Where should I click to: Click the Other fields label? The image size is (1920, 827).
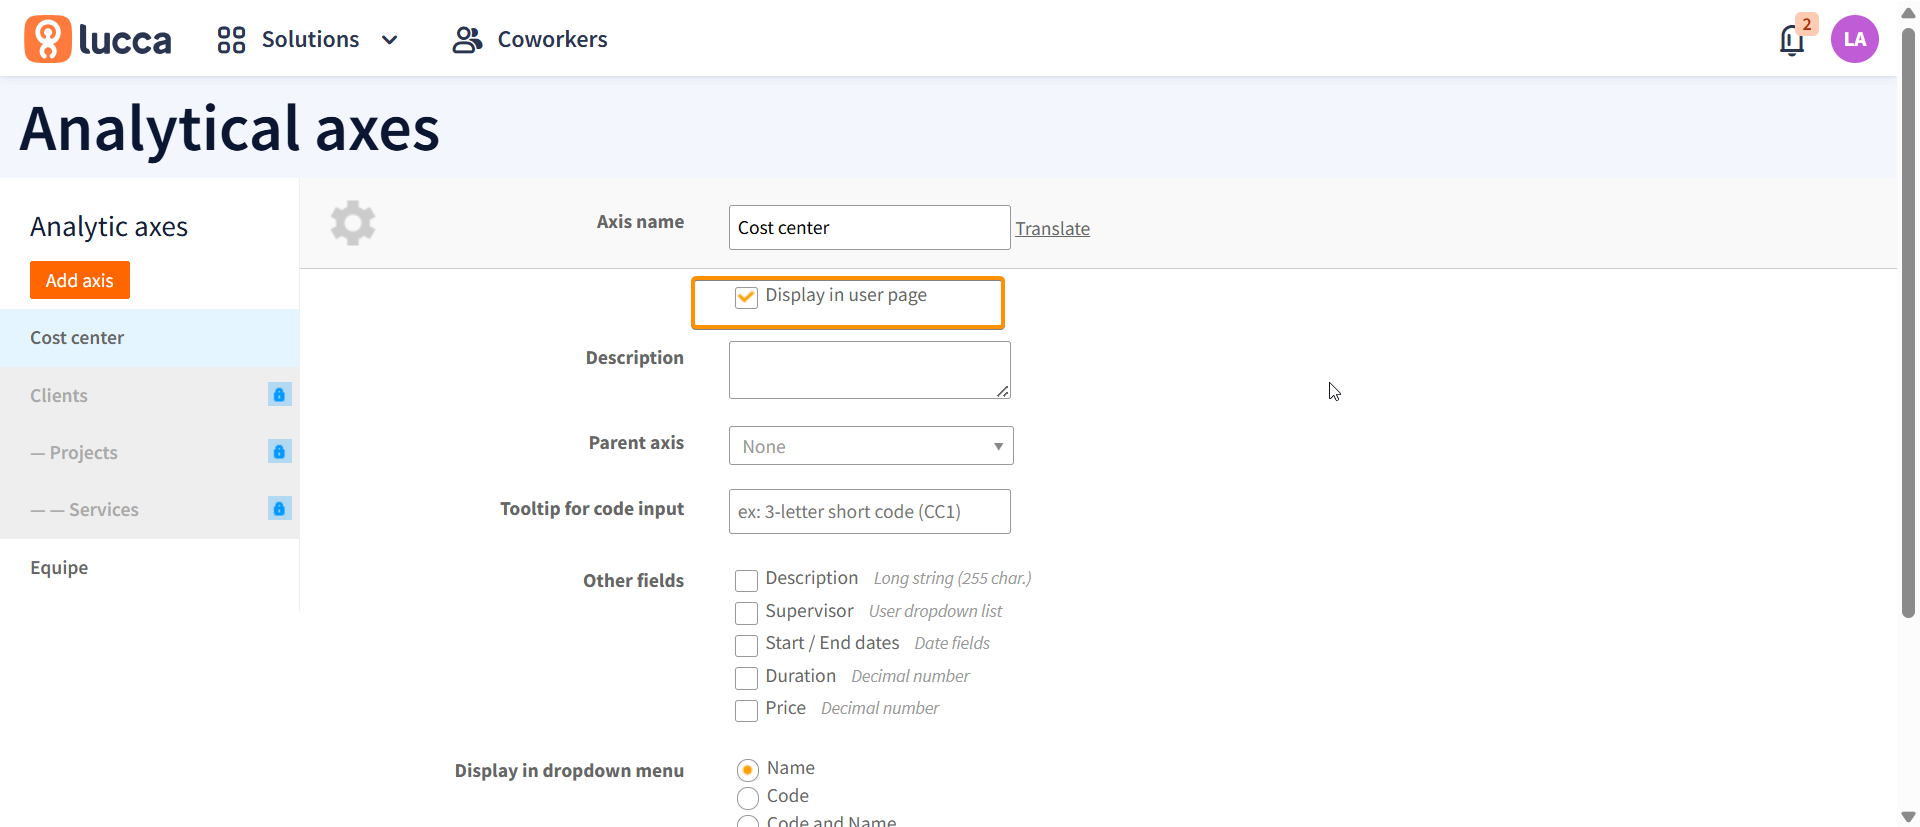634,581
